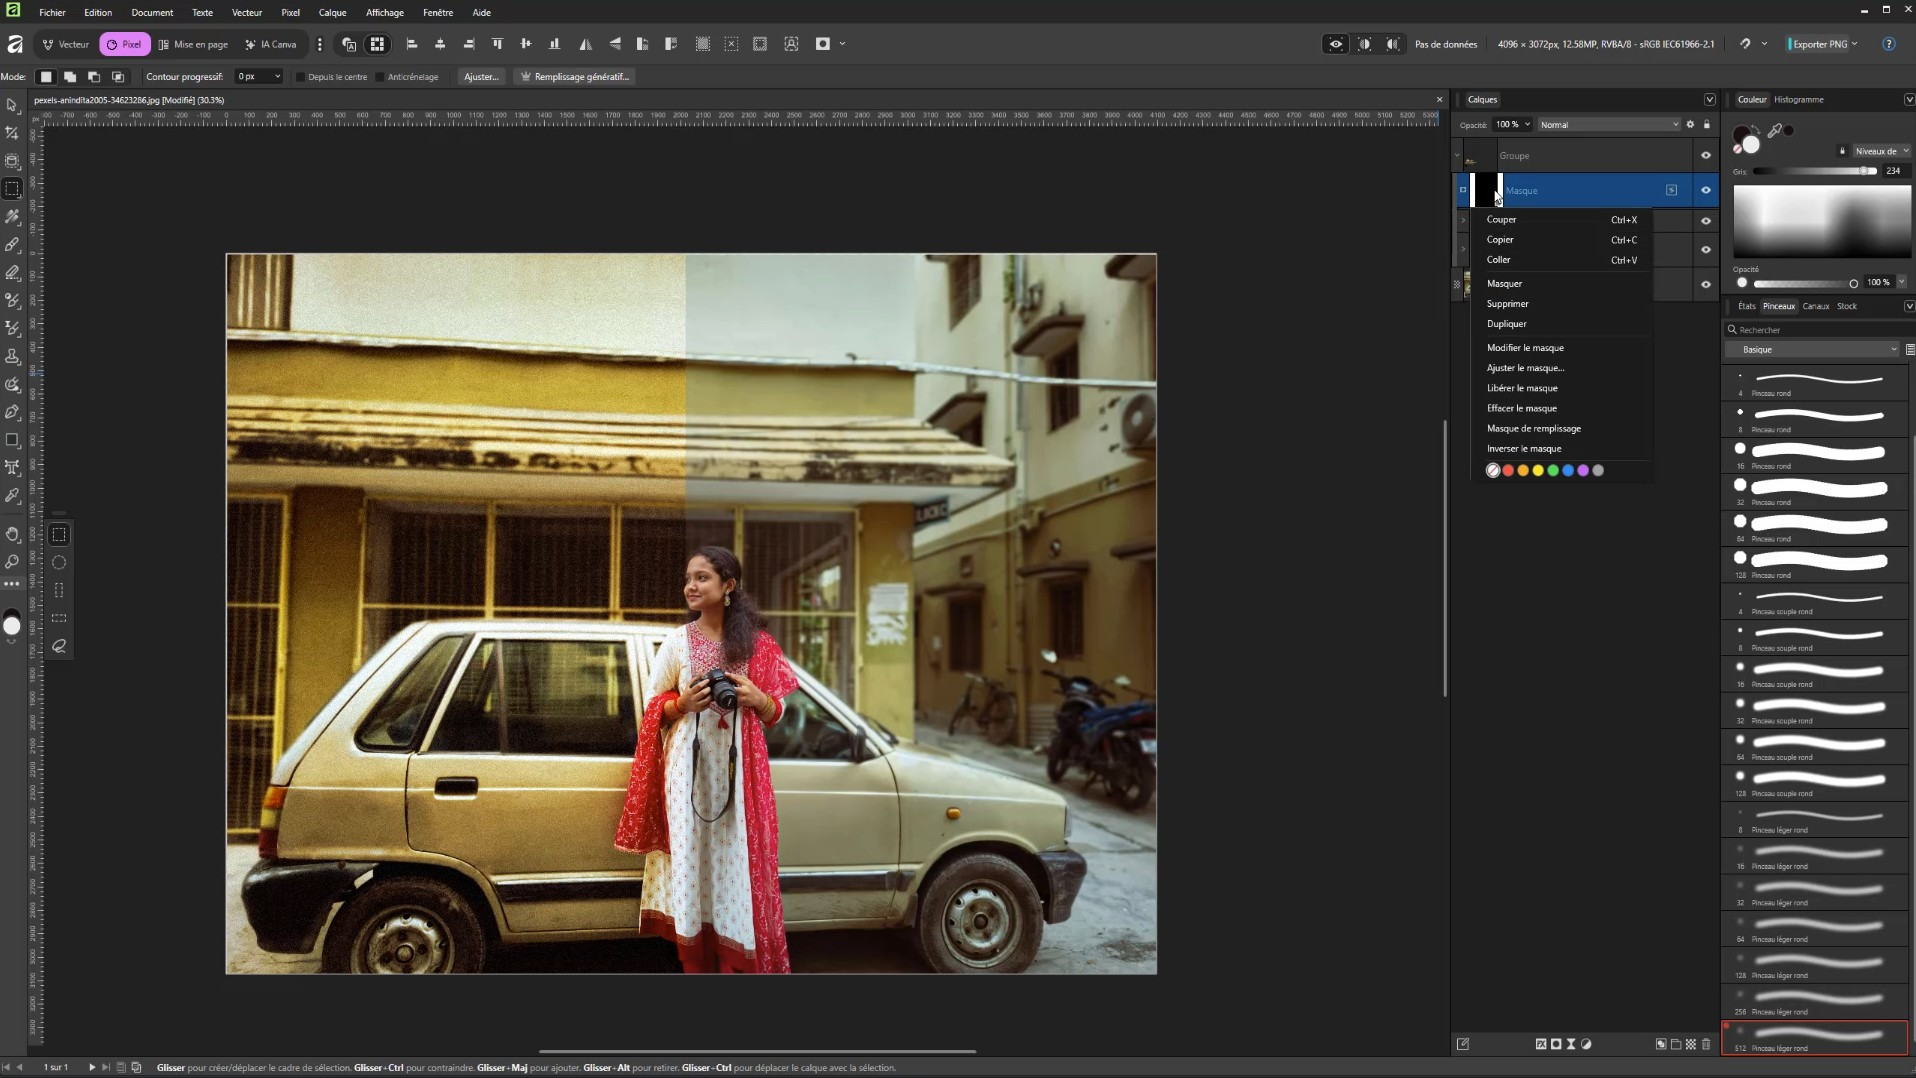Image resolution: width=1916 pixels, height=1078 pixels.
Task: Click the "Remplissage génératif..." button
Action: tap(575, 77)
